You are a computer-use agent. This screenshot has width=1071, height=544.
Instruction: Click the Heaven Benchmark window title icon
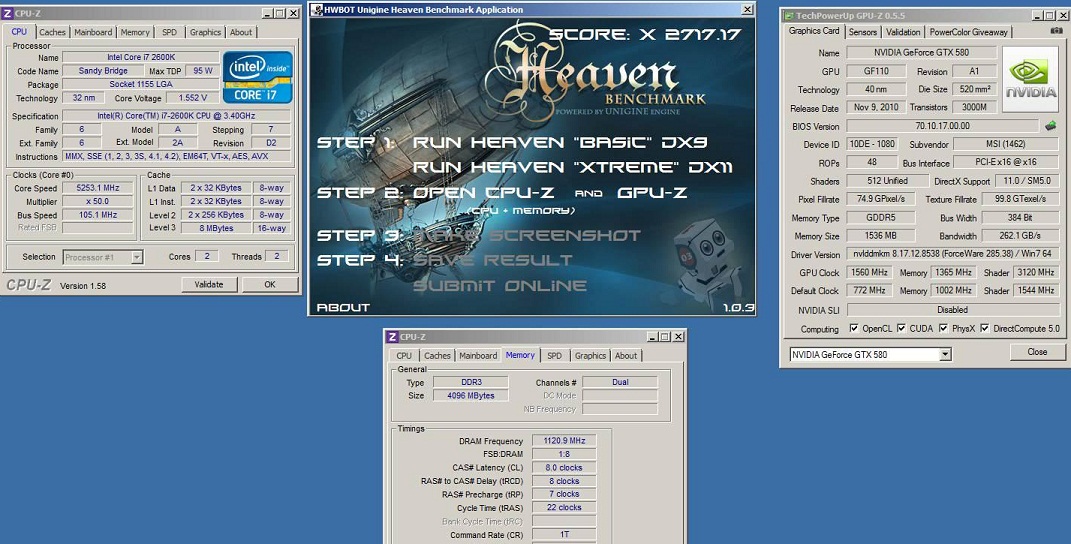point(316,10)
